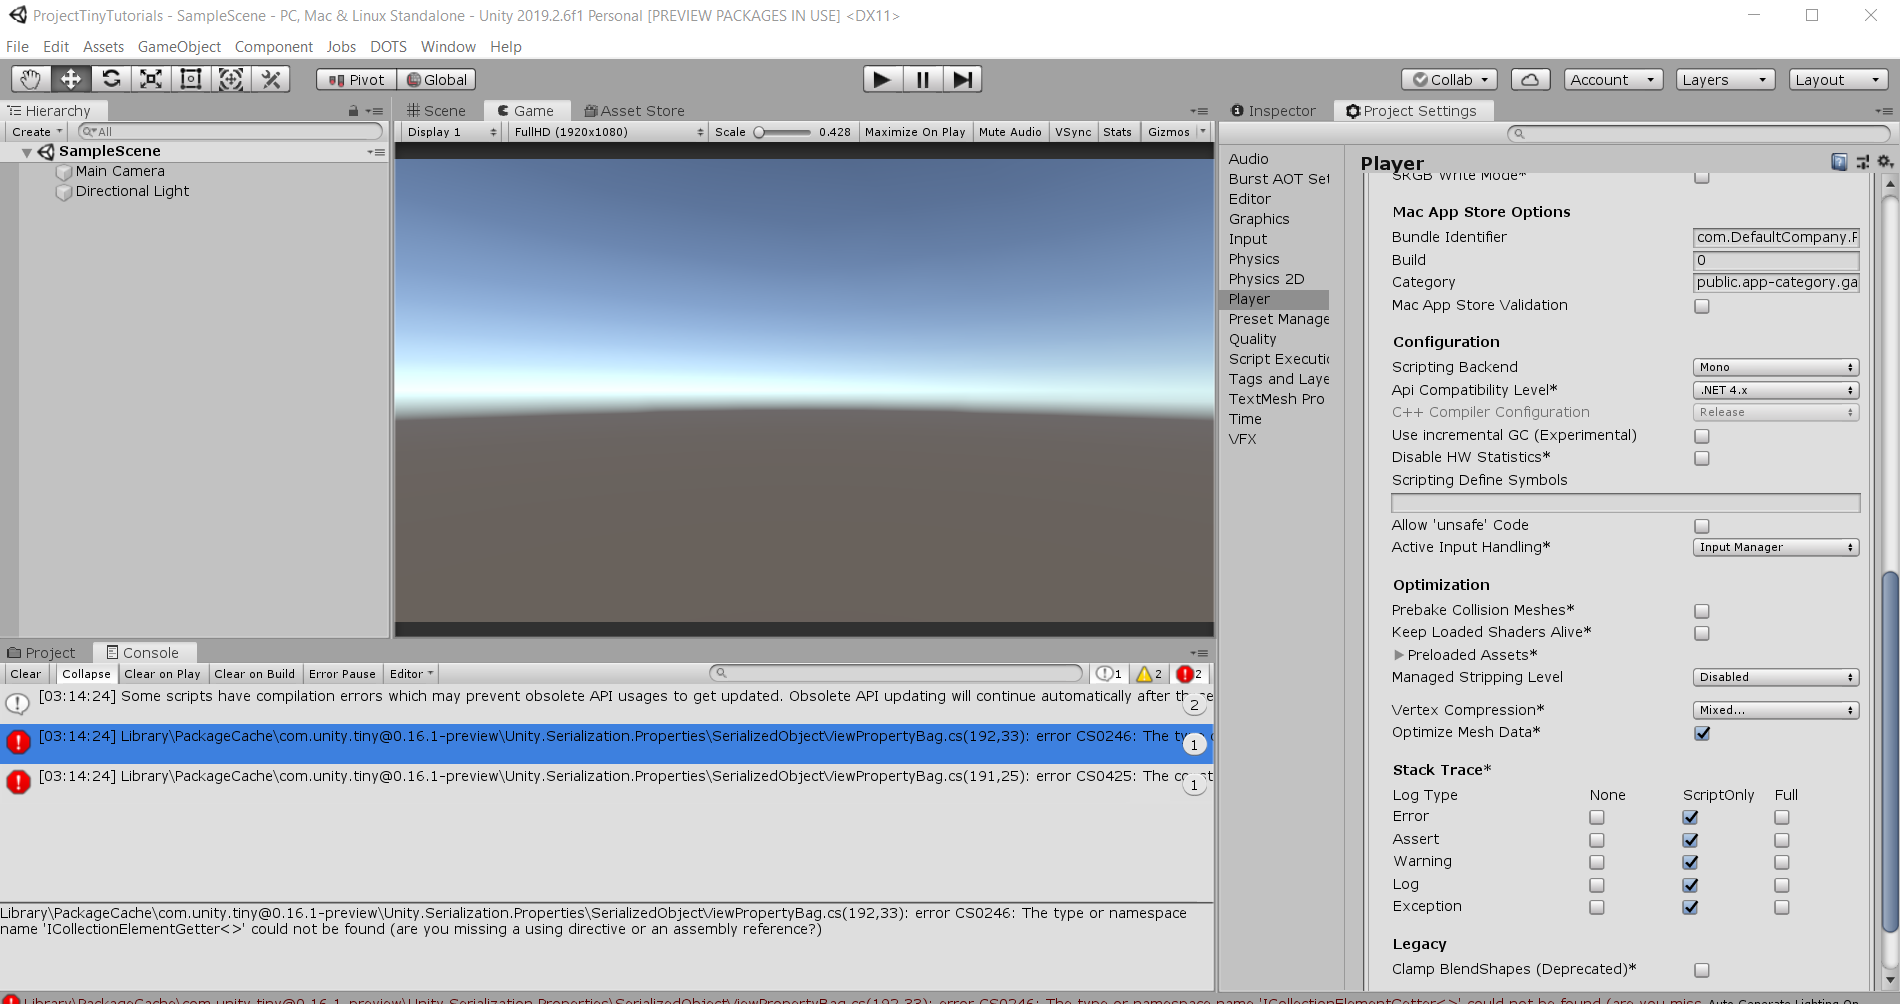Collapse SampleScene in the Hierarchy
The image size is (1900, 1004).
(27, 152)
